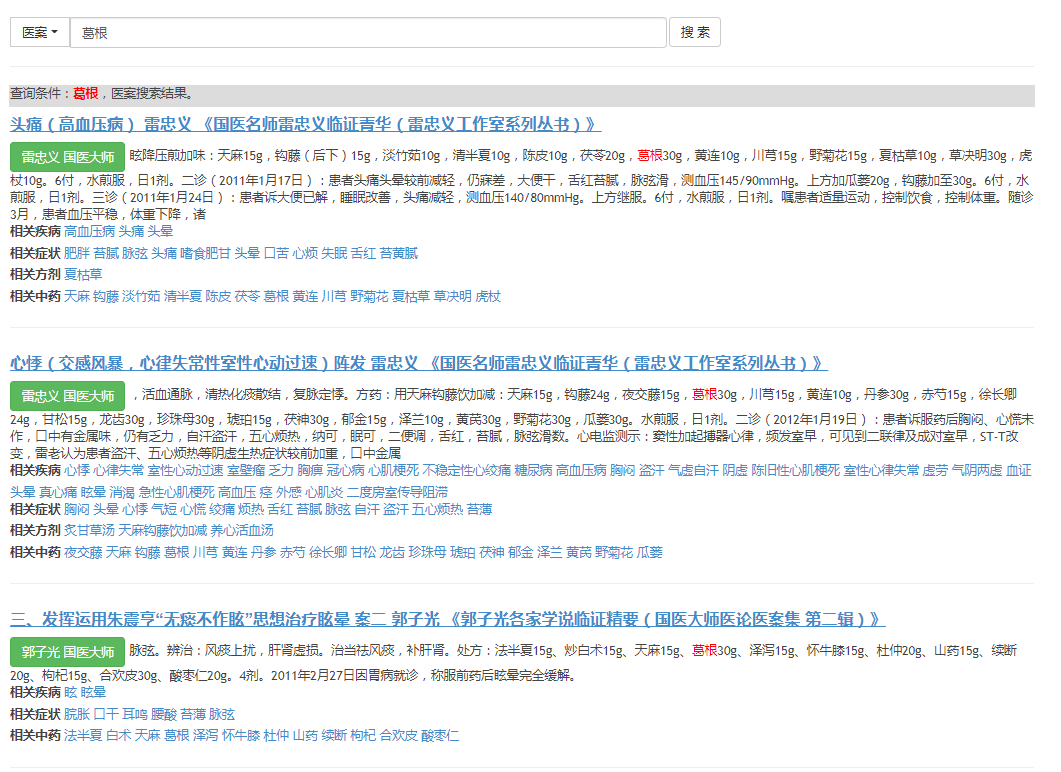
Task: Open the 心慌 symptom link
Action: tap(193, 509)
